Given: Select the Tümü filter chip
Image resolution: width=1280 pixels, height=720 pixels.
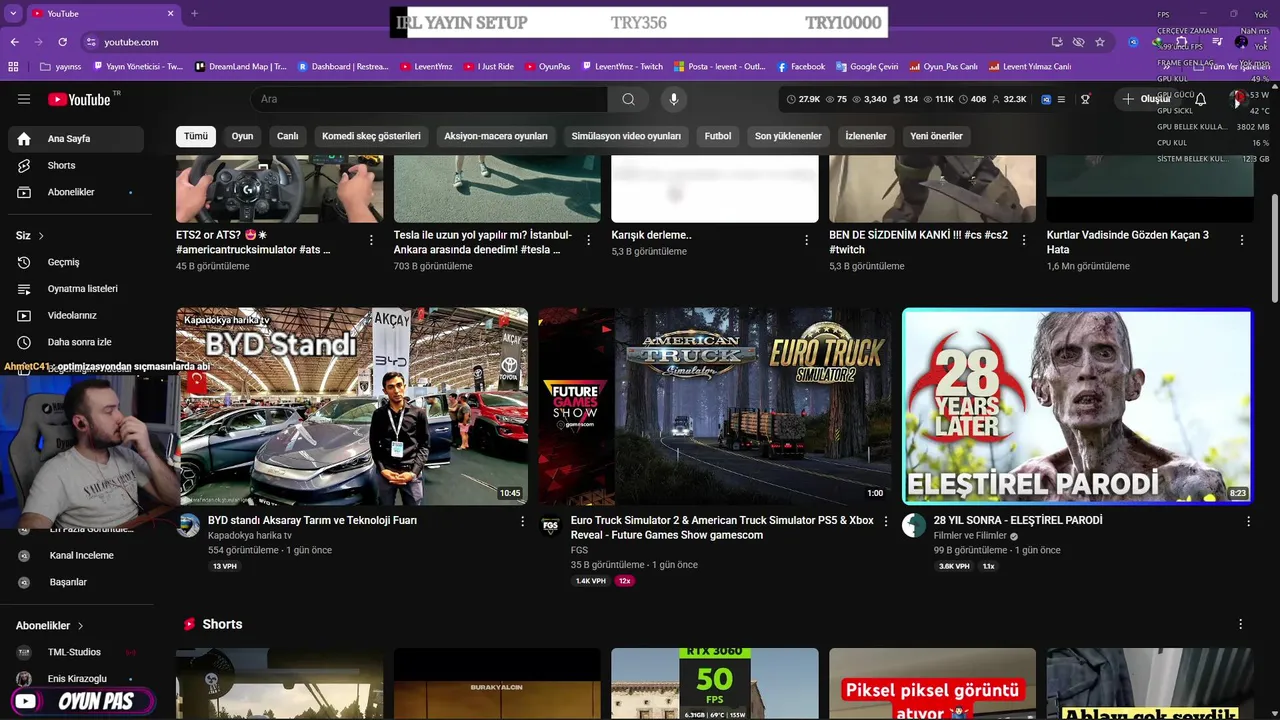Looking at the screenshot, I should pos(196,136).
